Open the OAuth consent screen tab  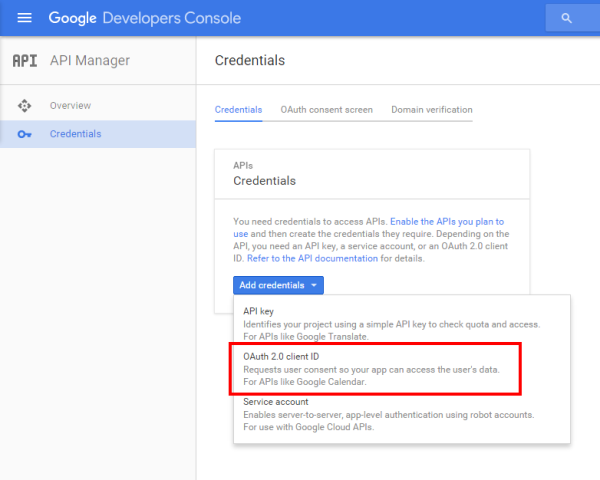pyautogui.click(x=326, y=110)
